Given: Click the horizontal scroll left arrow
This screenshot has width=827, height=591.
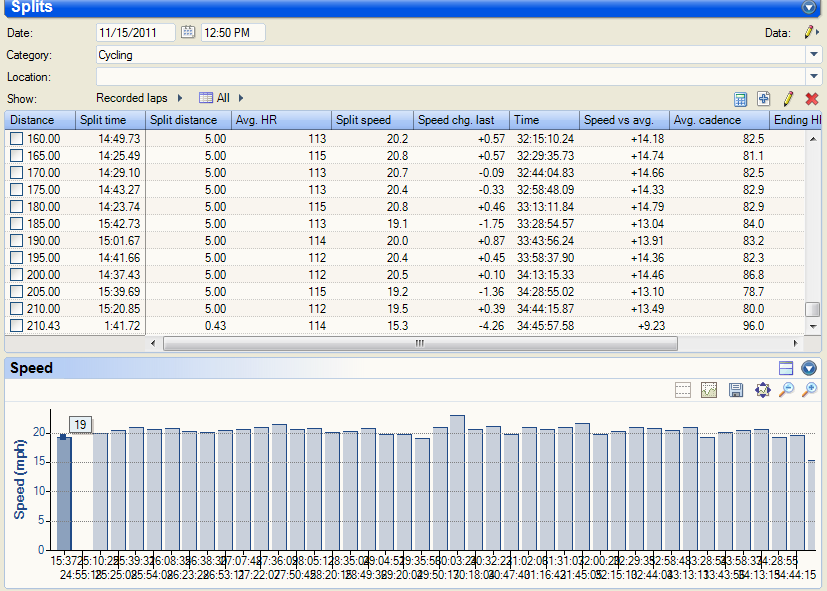Looking at the screenshot, I should pyautogui.click(x=153, y=343).
